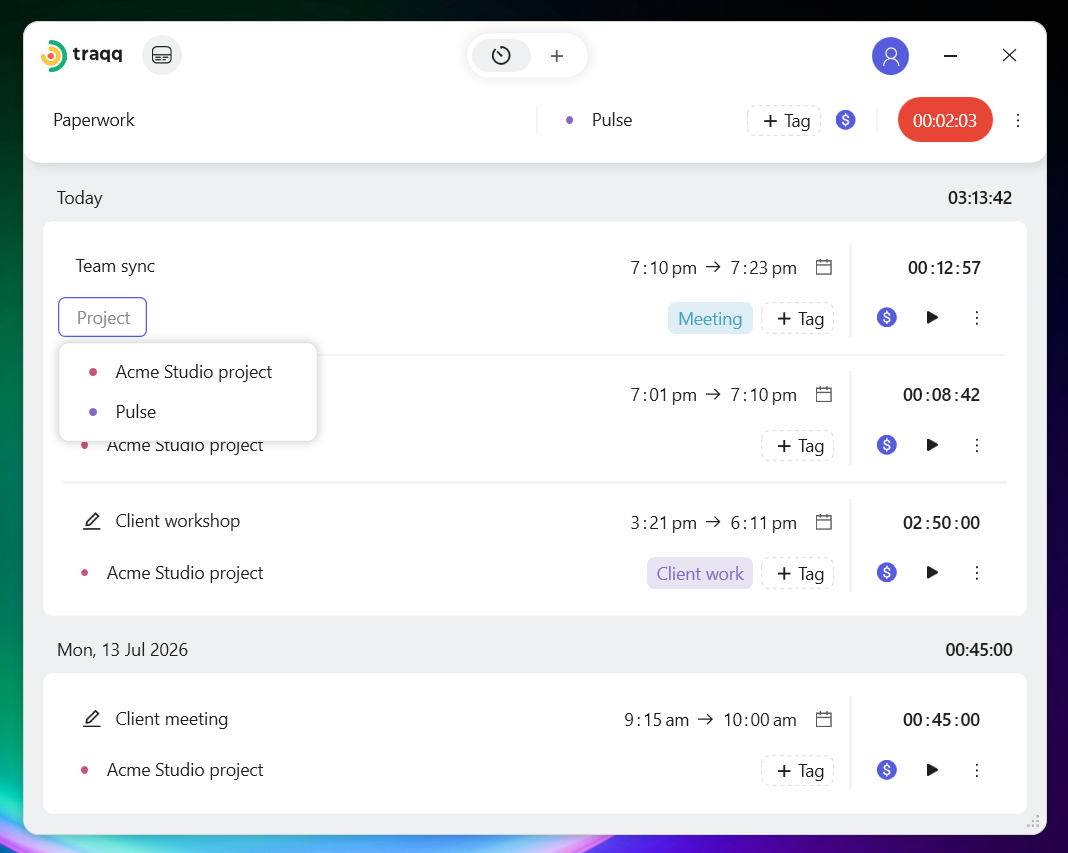Open running timer options menu
Screen dimensions: 1068x853
pos(1018,121)
